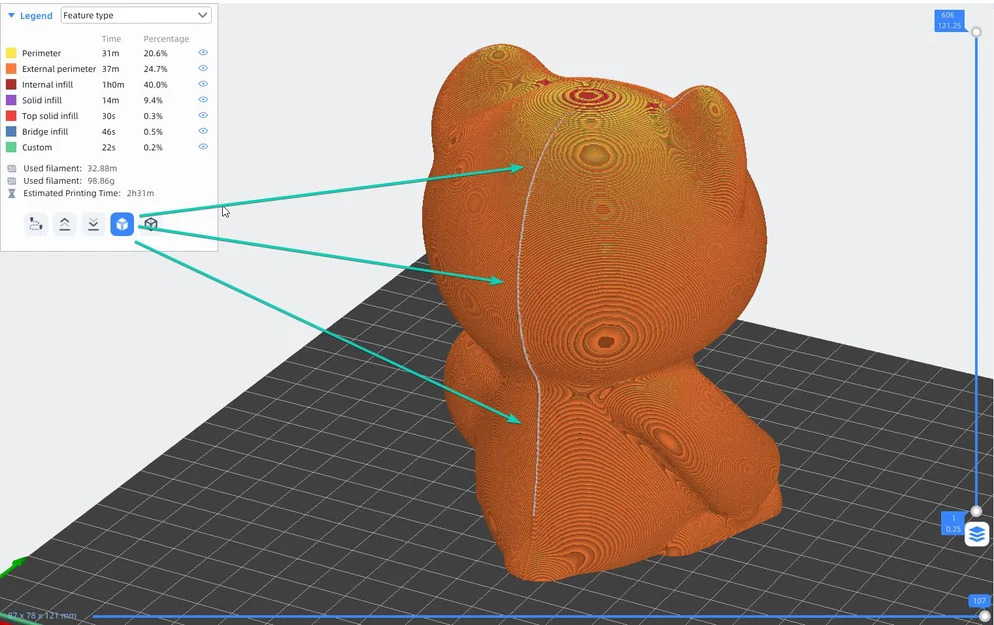Collapse the Legend panel triangle
The width and height of the screenshot is (994, 625).
(x=11, y=15)
